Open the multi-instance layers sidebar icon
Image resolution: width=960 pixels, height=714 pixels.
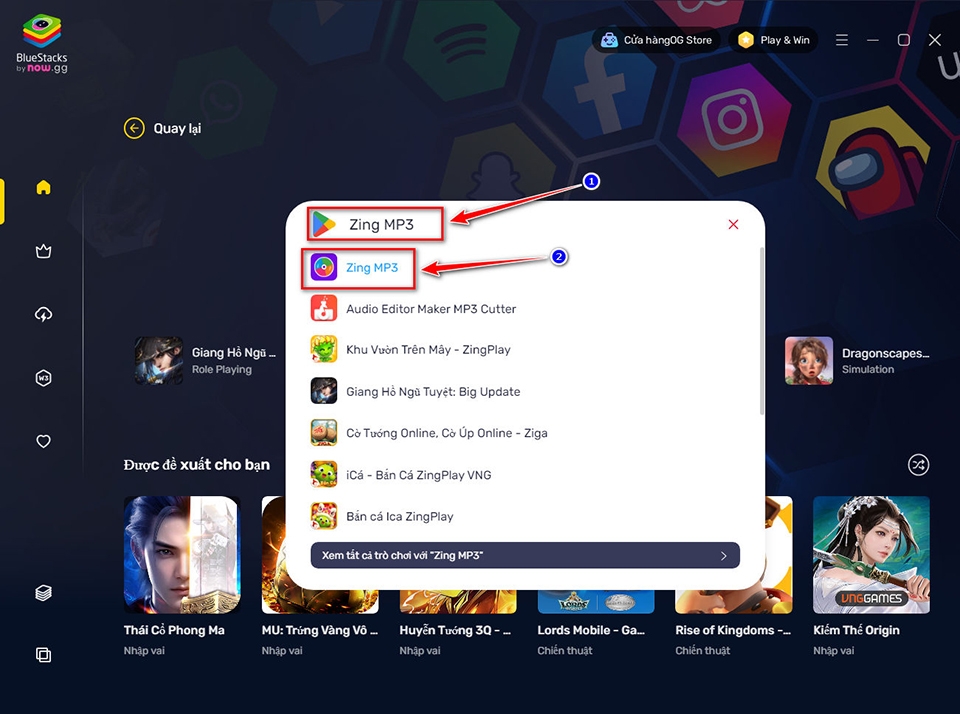[x=43, y=593]
